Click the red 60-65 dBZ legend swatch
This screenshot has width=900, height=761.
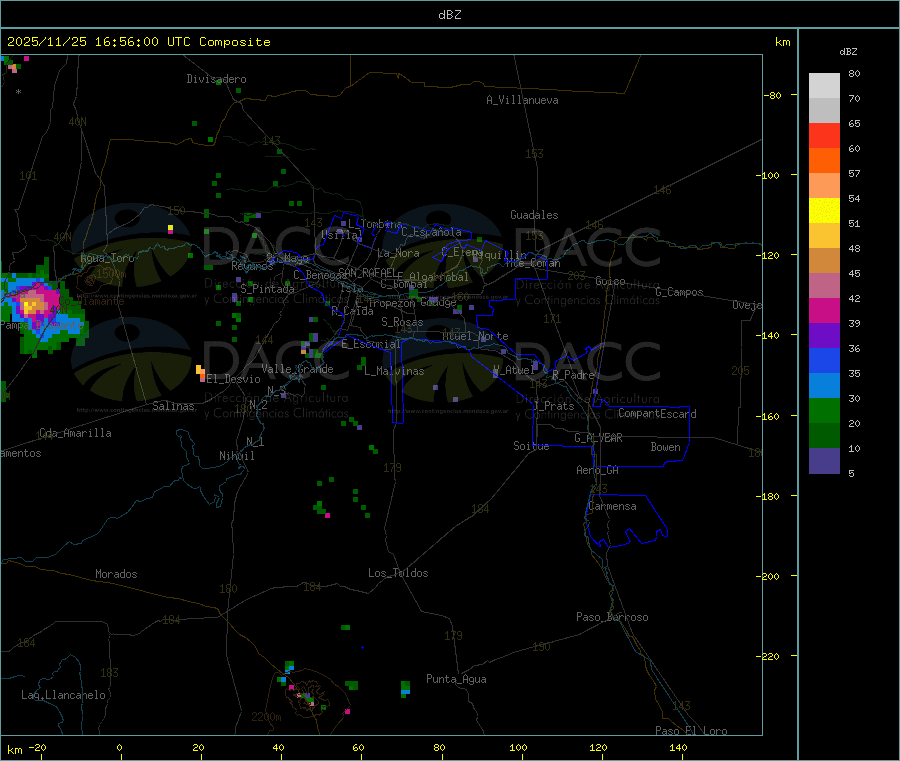point(824,135)
